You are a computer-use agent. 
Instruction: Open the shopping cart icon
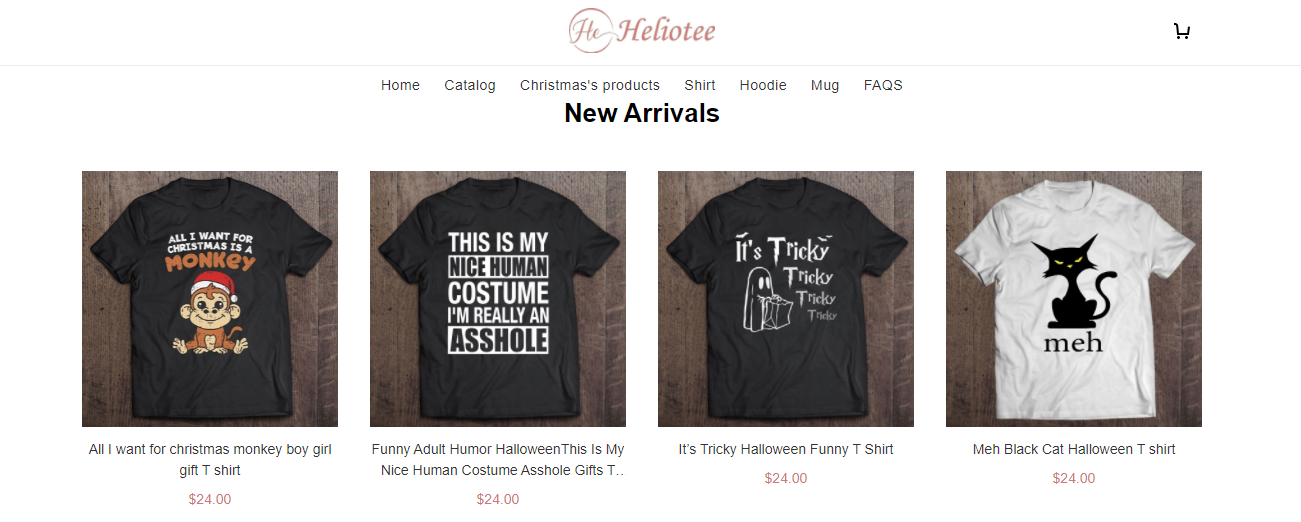click(1181, 31)
